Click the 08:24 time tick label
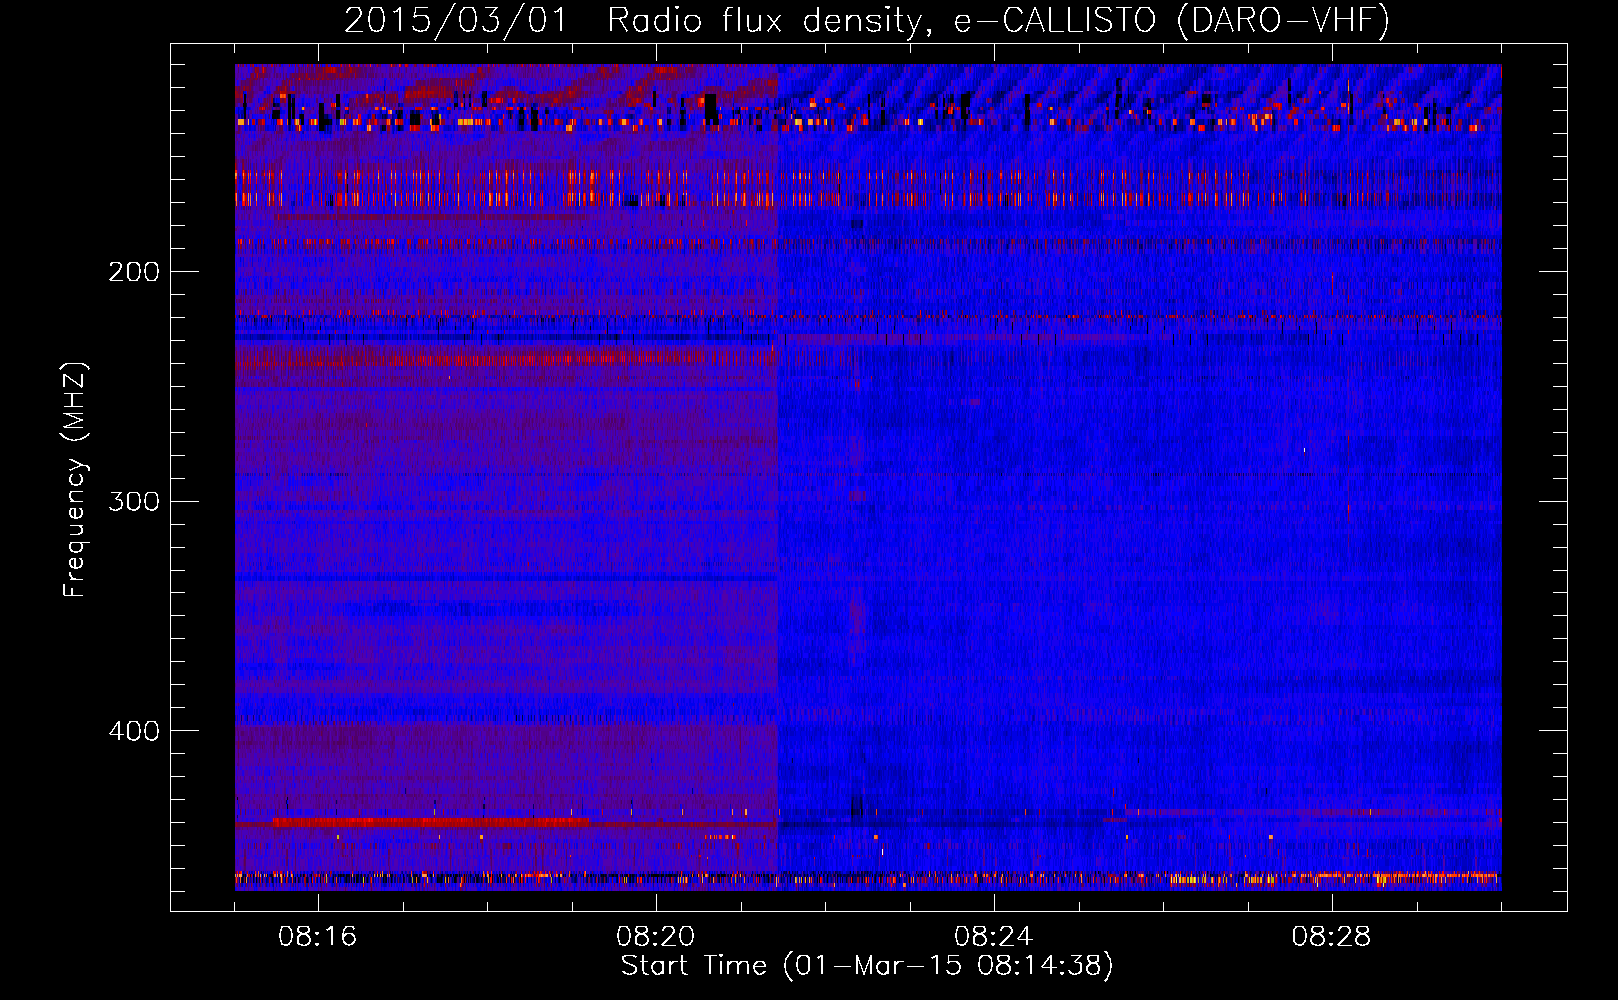The height and width of the screenshot is (1000, 1618). tap(993, 937)
